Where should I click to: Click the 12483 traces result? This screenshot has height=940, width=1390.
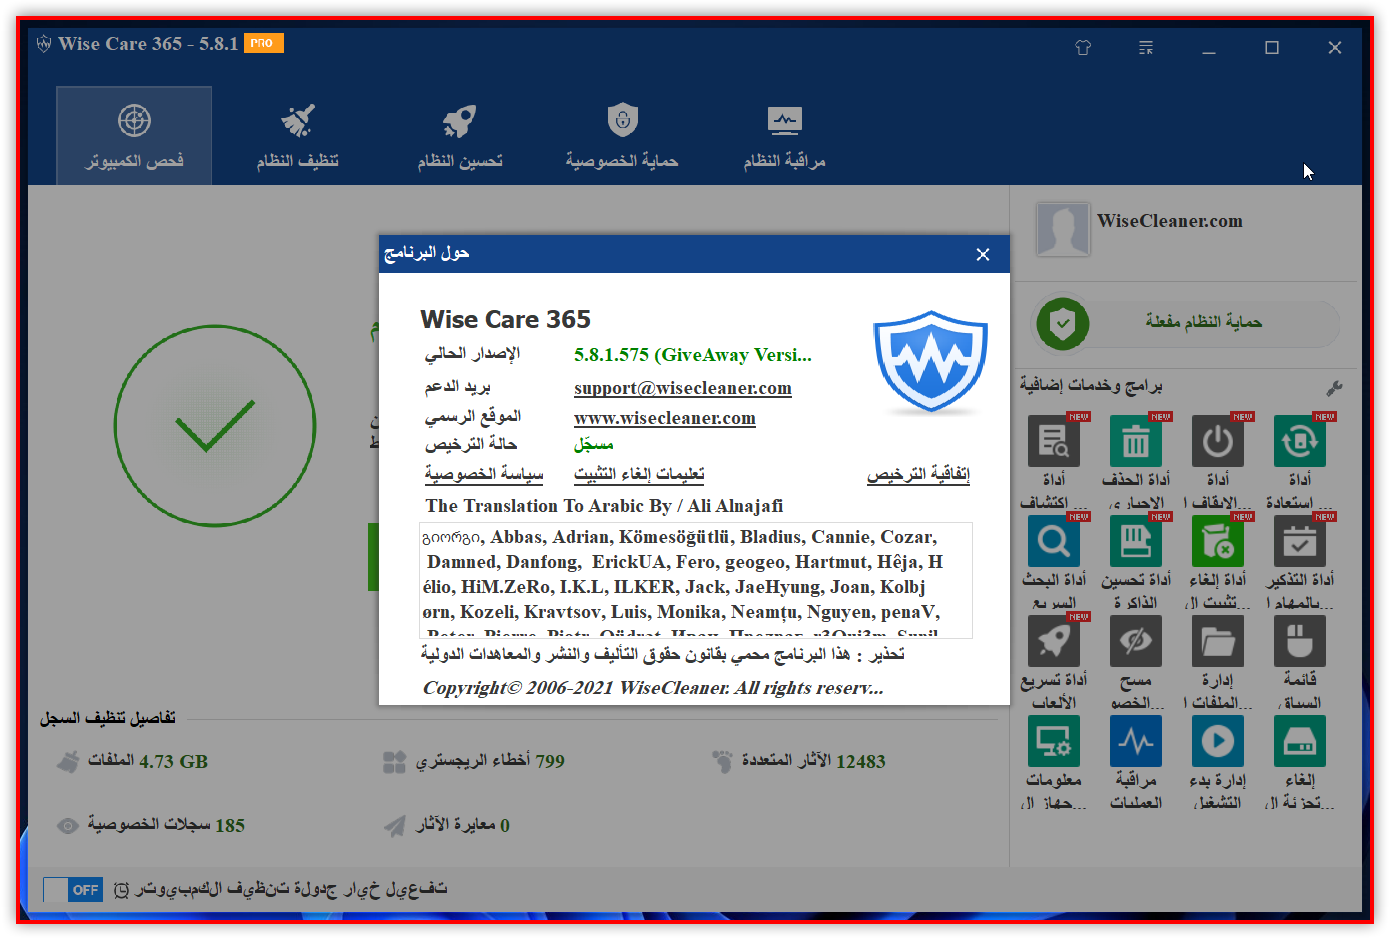(x=813, y=761)
